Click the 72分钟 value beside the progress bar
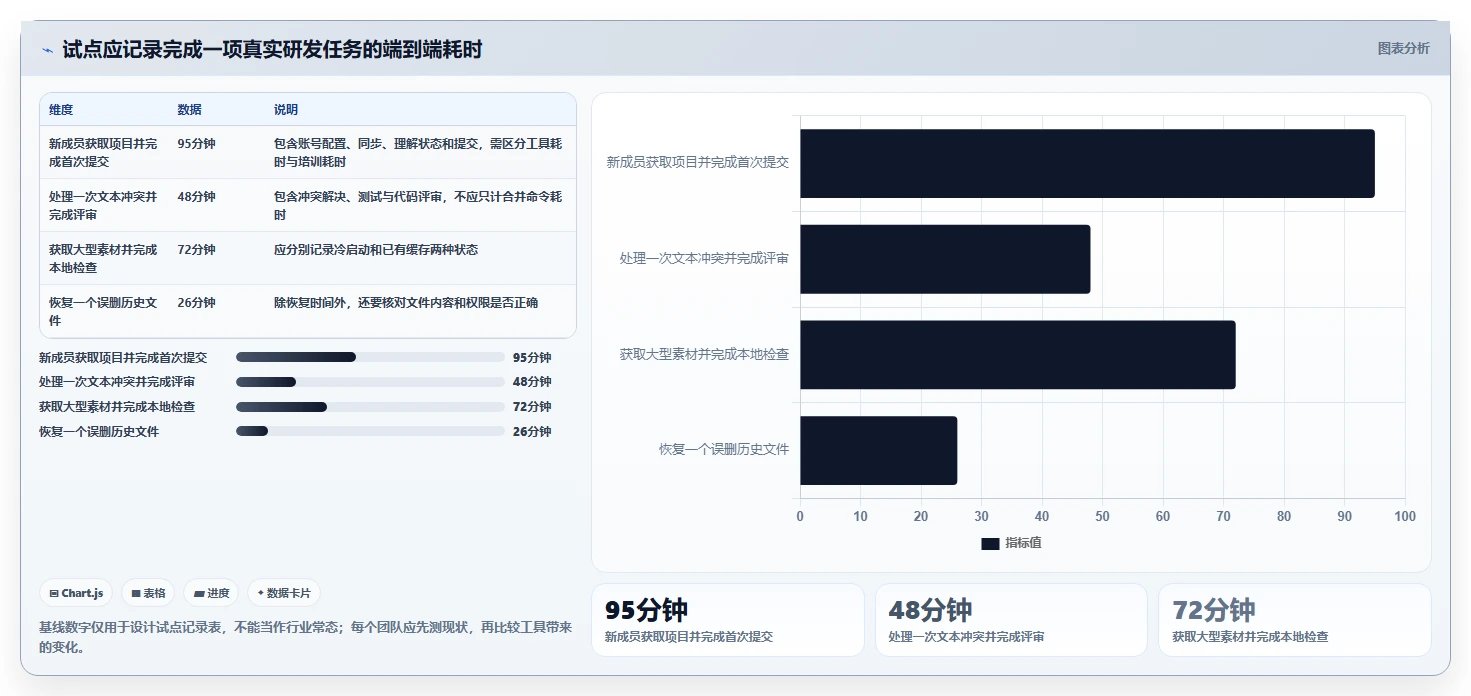Screen dimensions: 1471x696 (532, 407)
